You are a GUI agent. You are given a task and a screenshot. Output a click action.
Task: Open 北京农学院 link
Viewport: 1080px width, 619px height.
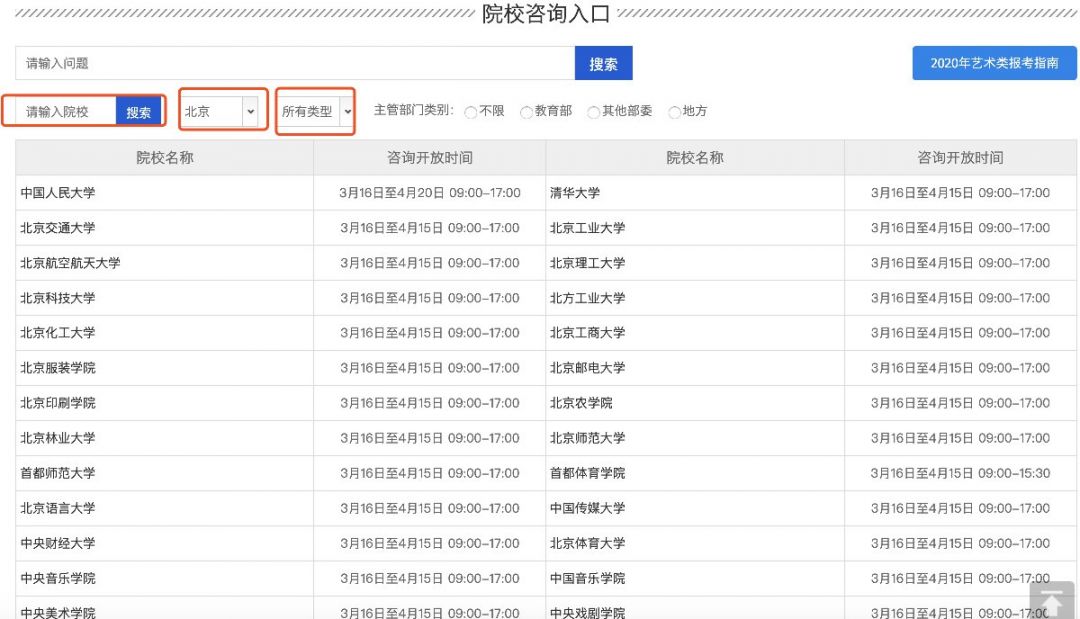[581, 403]
